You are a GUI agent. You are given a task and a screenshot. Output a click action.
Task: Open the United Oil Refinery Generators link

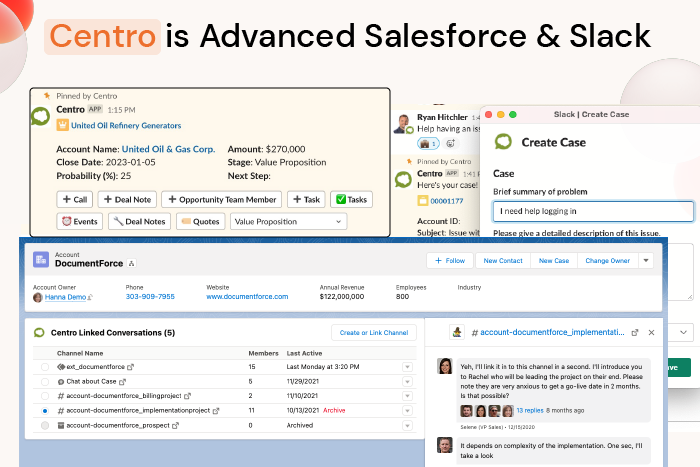coord(126,125)
